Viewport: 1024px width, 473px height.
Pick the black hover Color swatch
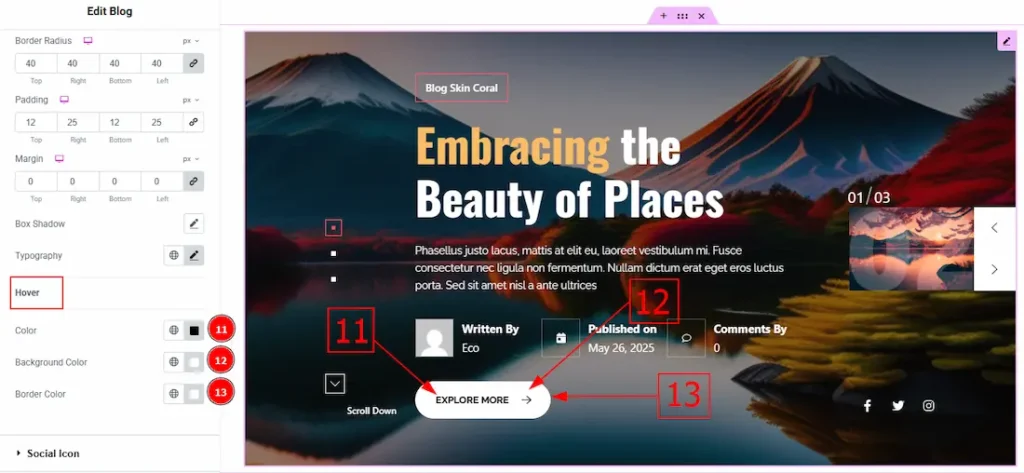[x=194, y=330]
